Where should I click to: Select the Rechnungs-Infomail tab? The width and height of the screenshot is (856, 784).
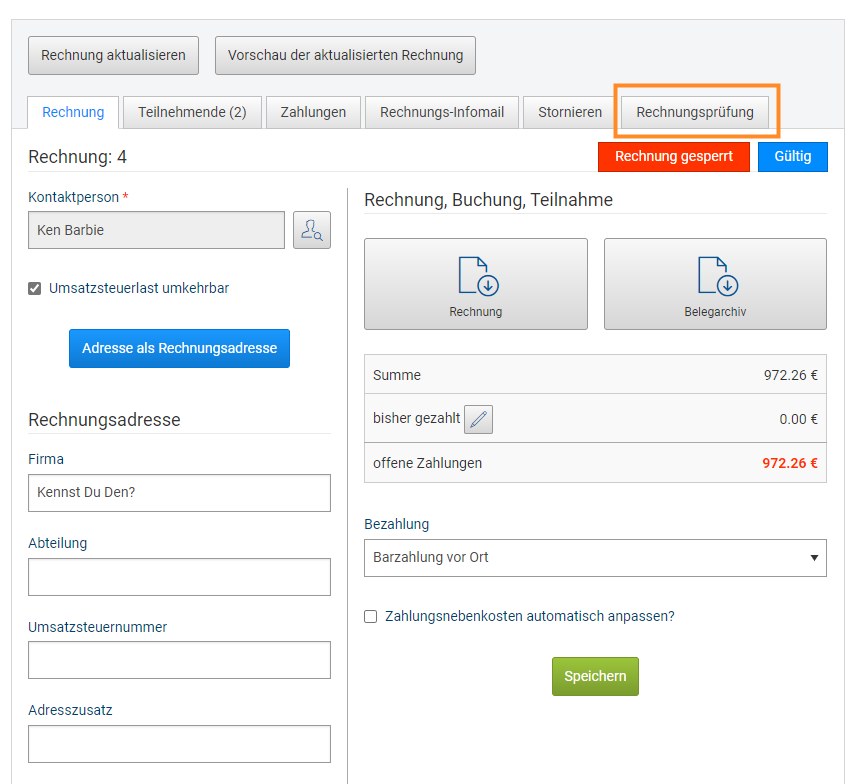click(x=441, y=113)
